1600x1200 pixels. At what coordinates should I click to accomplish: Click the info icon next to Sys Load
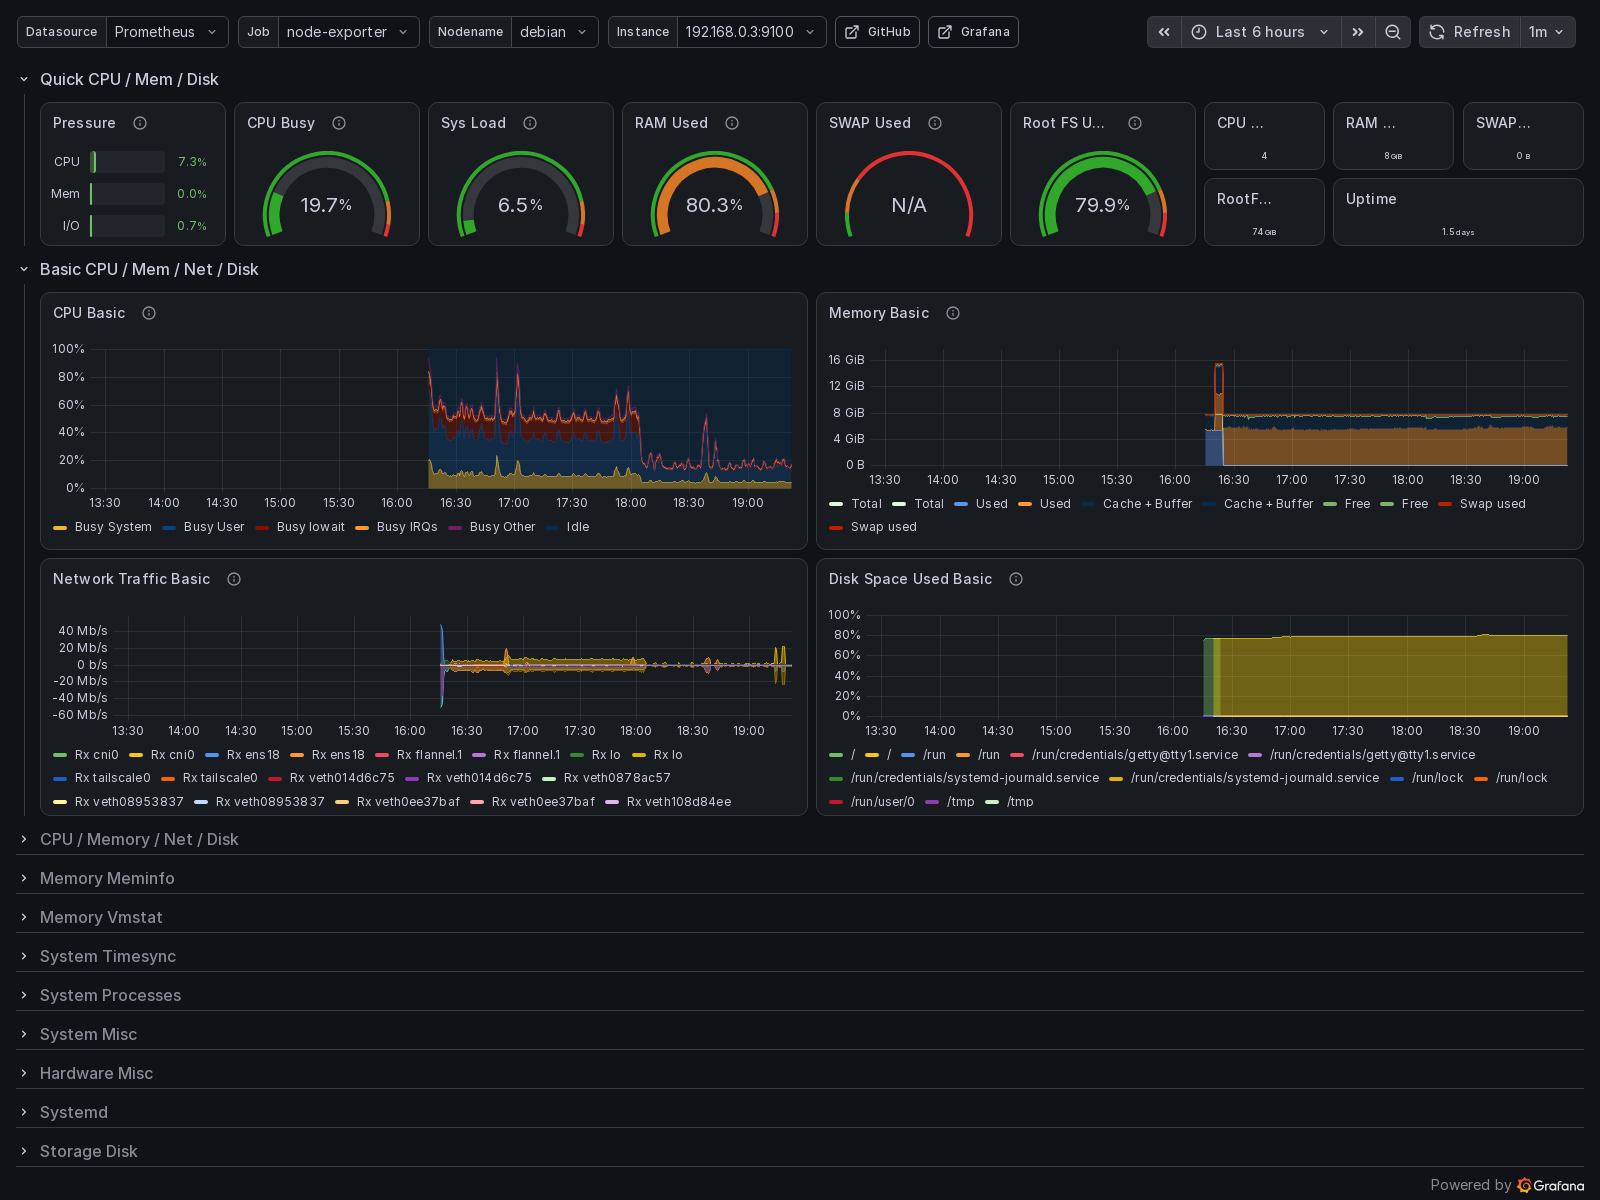pyautogui.click(x=530, y=123)
